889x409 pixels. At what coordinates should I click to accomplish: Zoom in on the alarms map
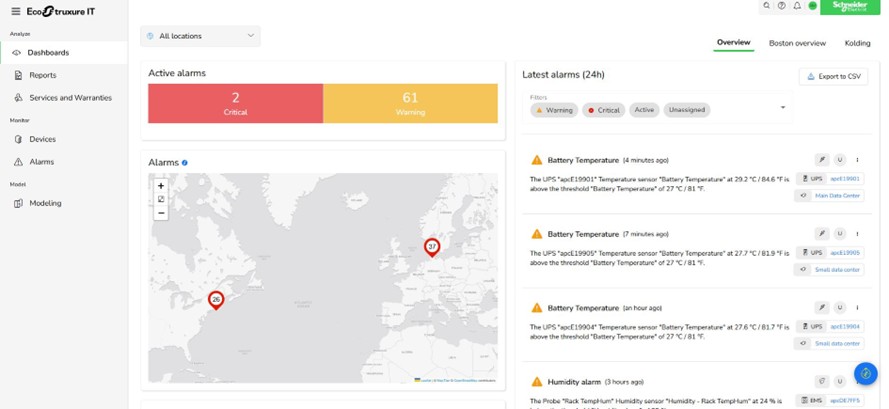161,186
